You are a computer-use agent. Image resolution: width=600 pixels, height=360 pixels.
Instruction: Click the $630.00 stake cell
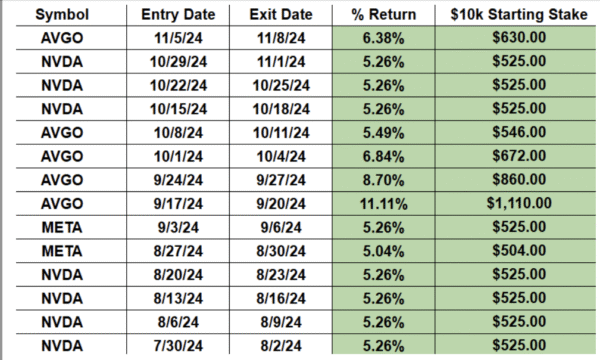(519, 37)
